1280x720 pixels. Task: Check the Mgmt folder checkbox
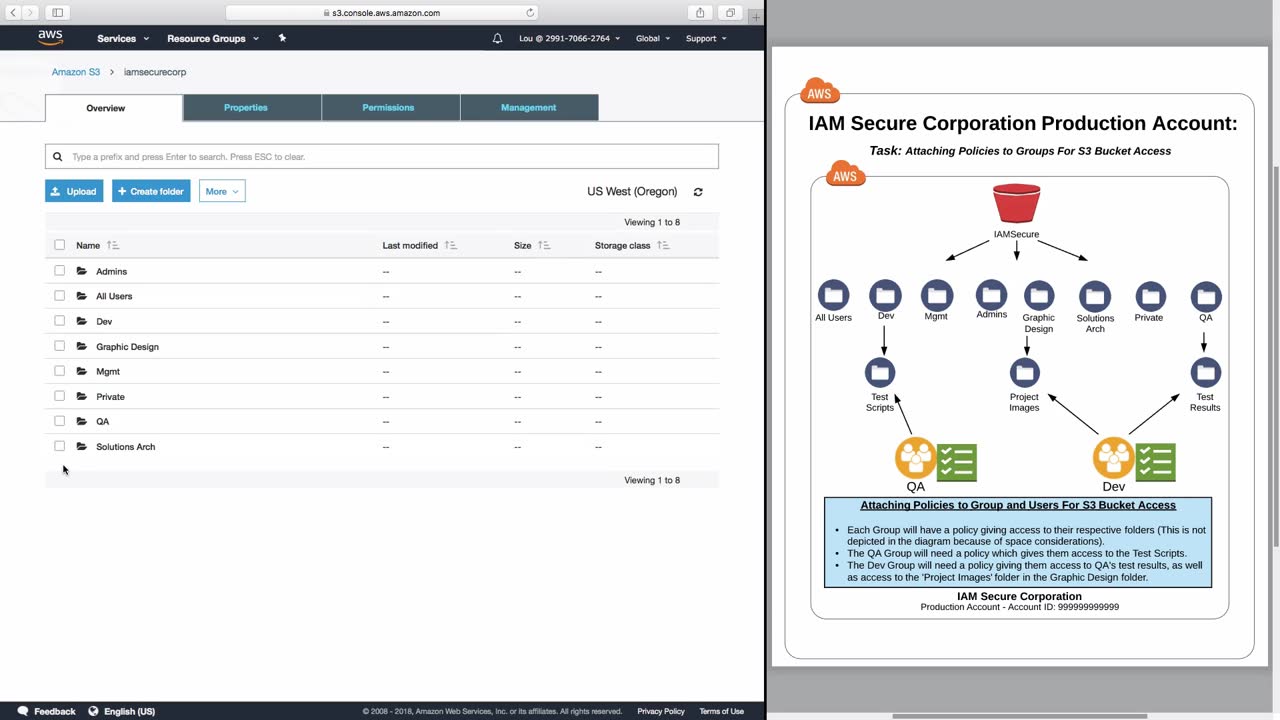click(x=60, y=371)
